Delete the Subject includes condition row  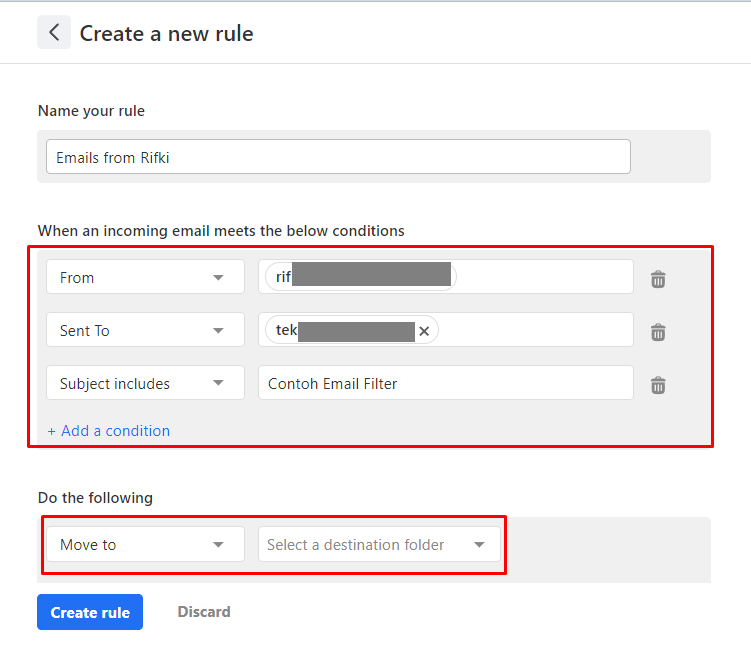658,384
